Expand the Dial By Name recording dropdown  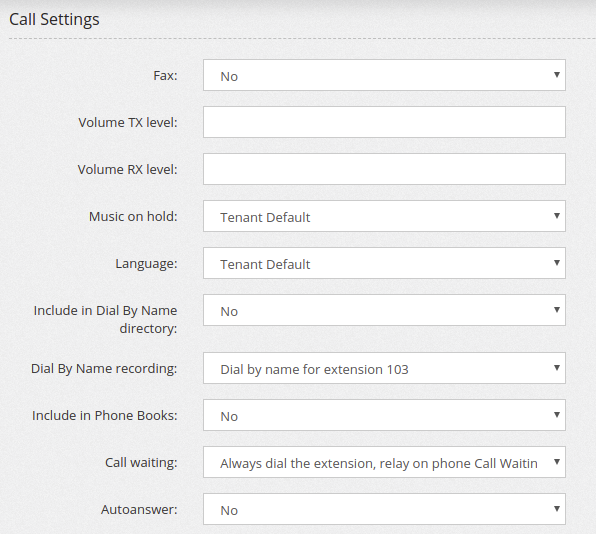pos(384,368)
